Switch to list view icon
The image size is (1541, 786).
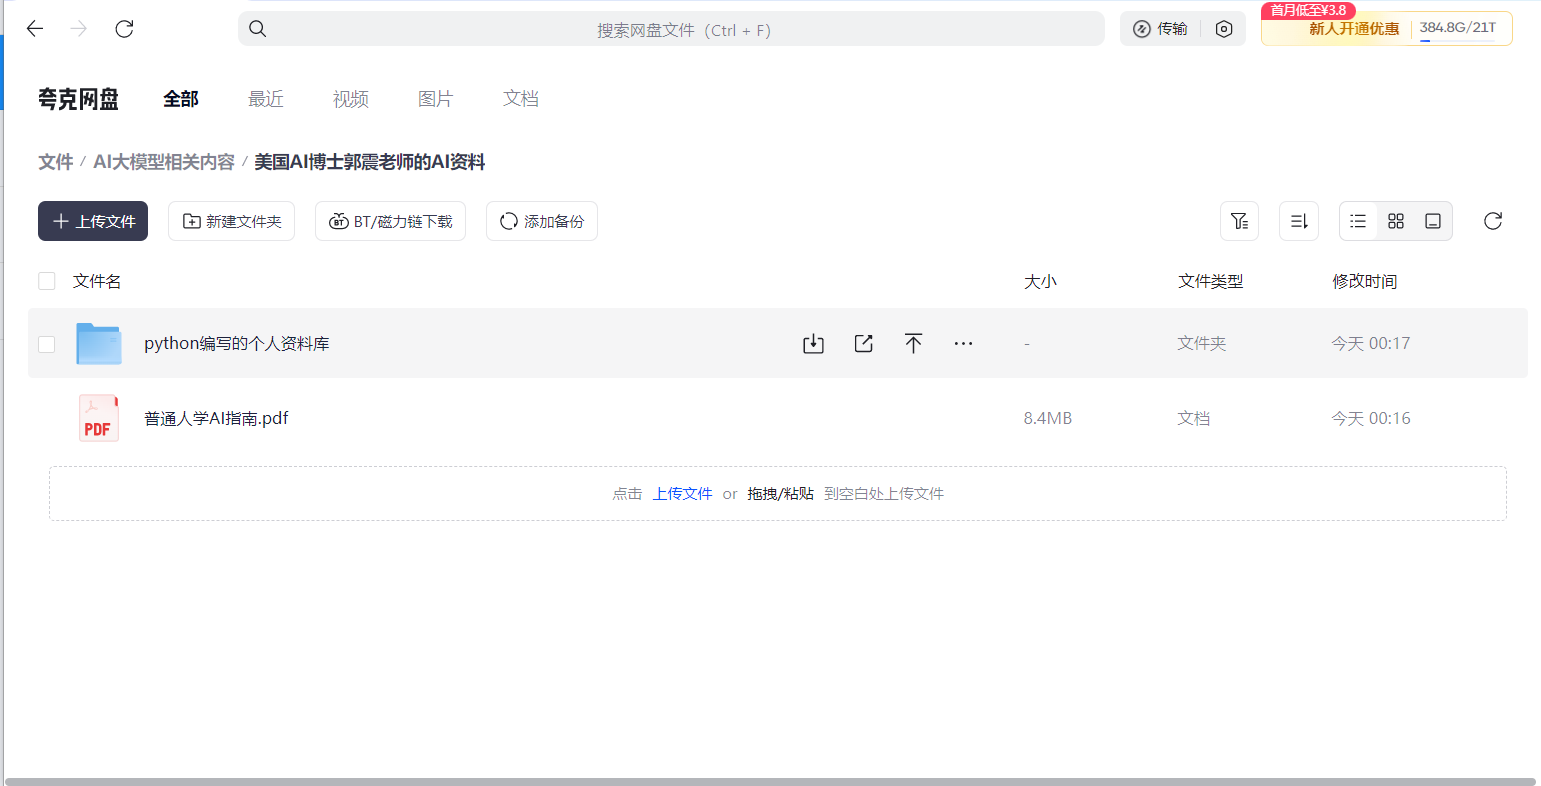1358,221
